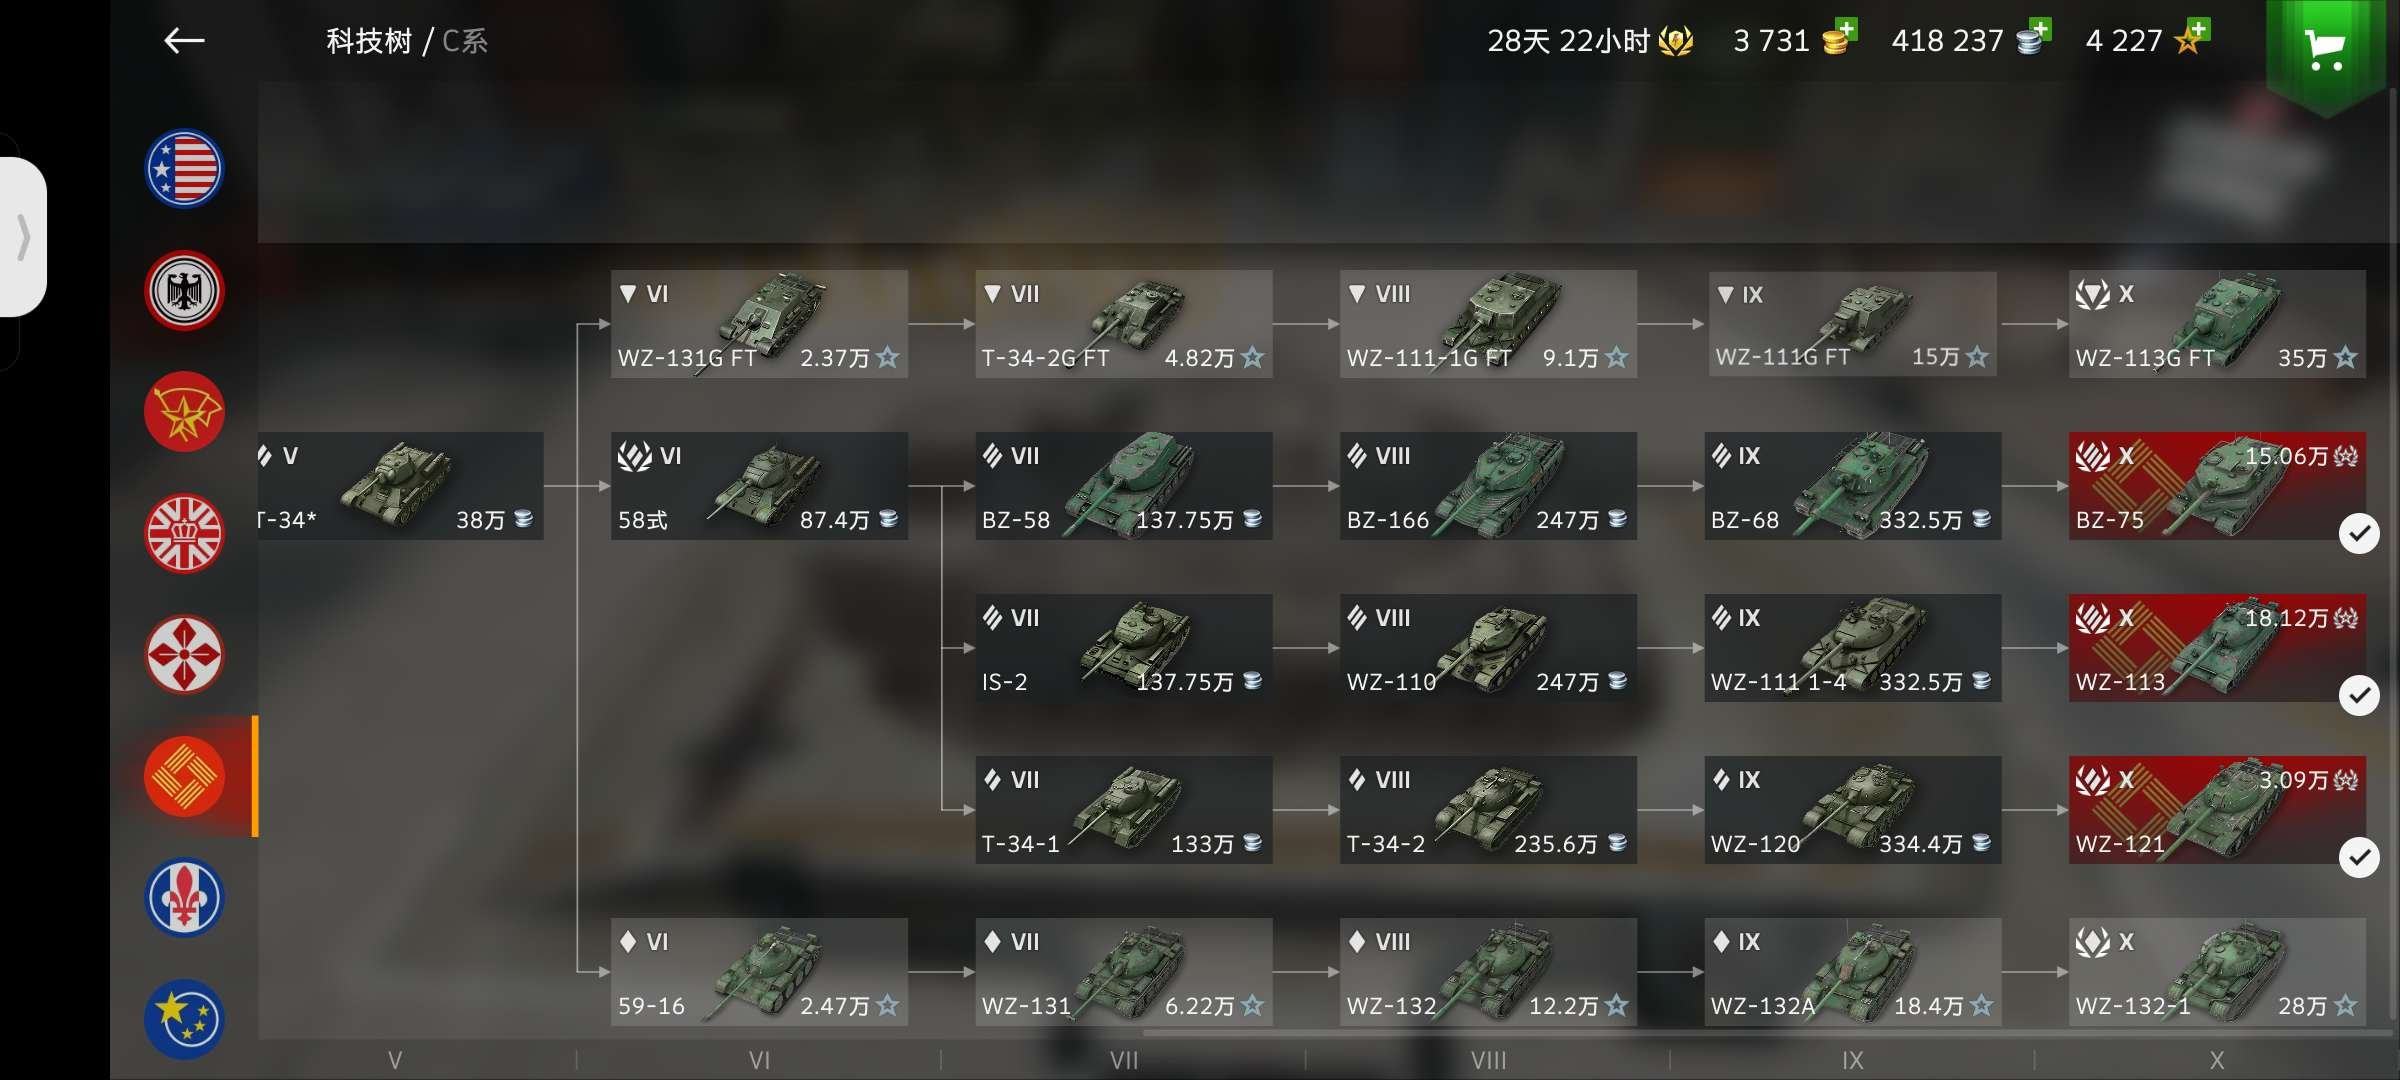Screen dimensions: 2400x1080
Task: Go back with the arrow icon
Action: pyautogui.click(x=184, y=41)
